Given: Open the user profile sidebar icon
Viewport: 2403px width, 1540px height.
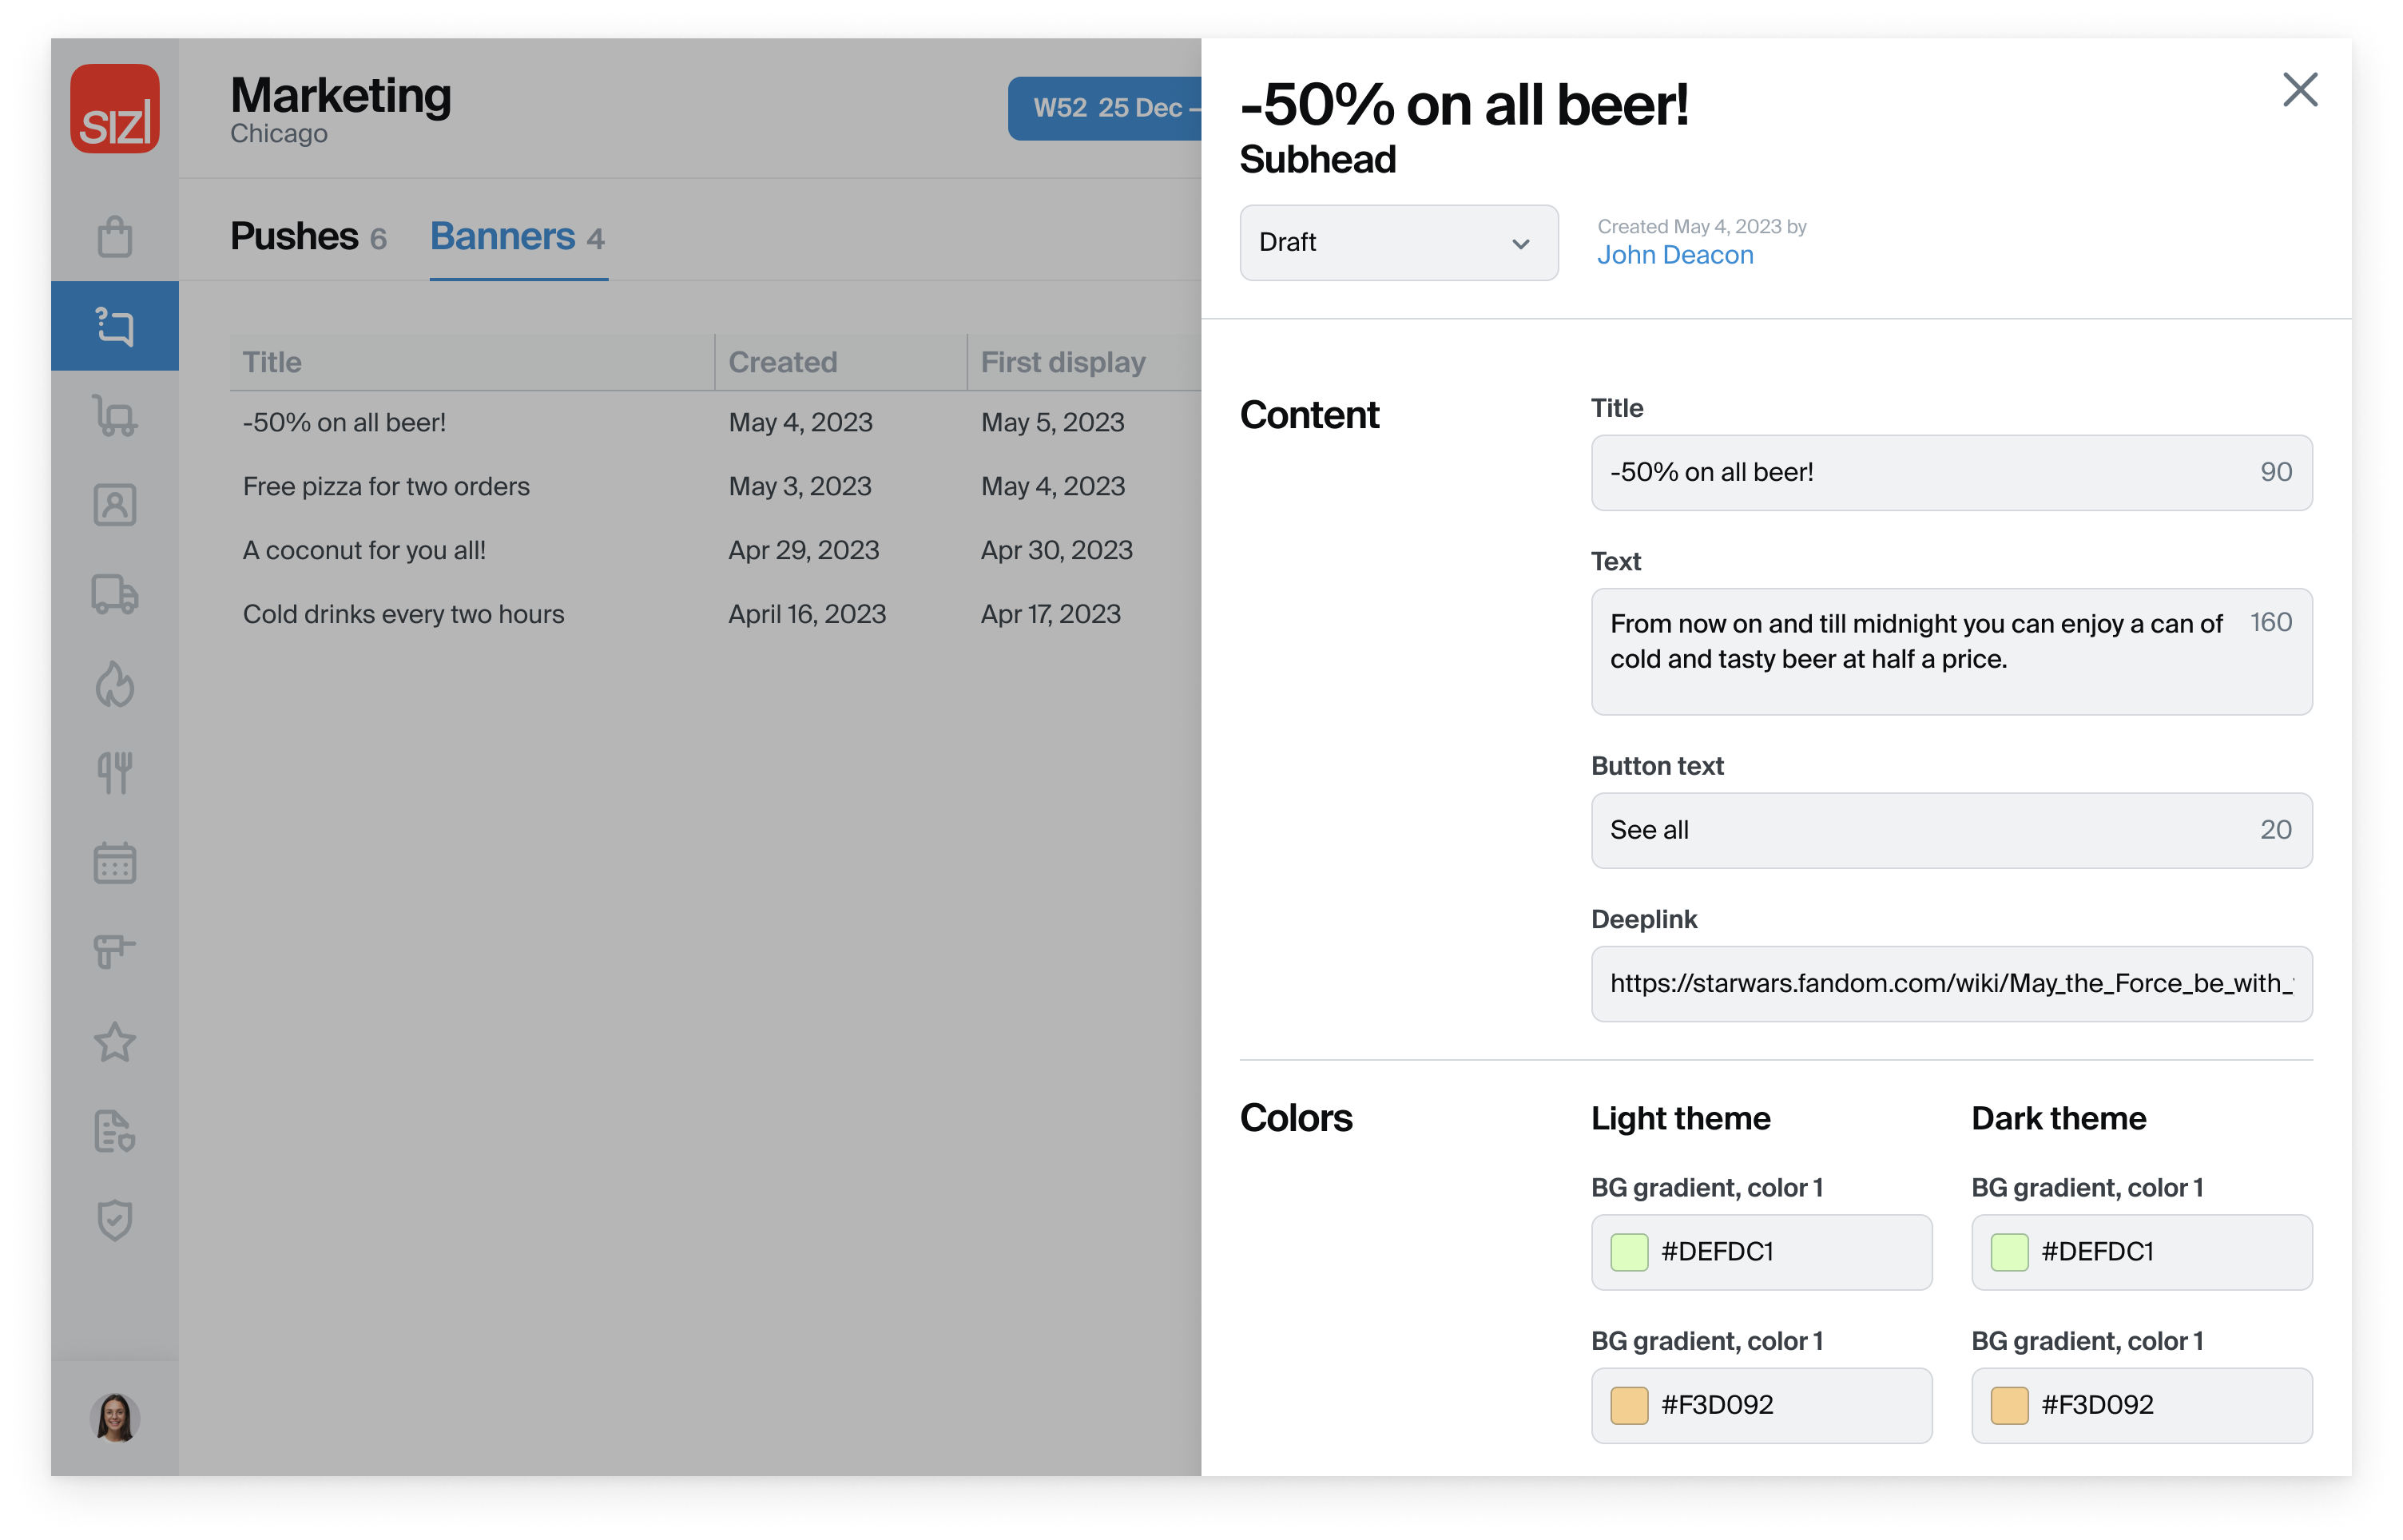Looking at the screenshot, I should click(x=115, y=505).
